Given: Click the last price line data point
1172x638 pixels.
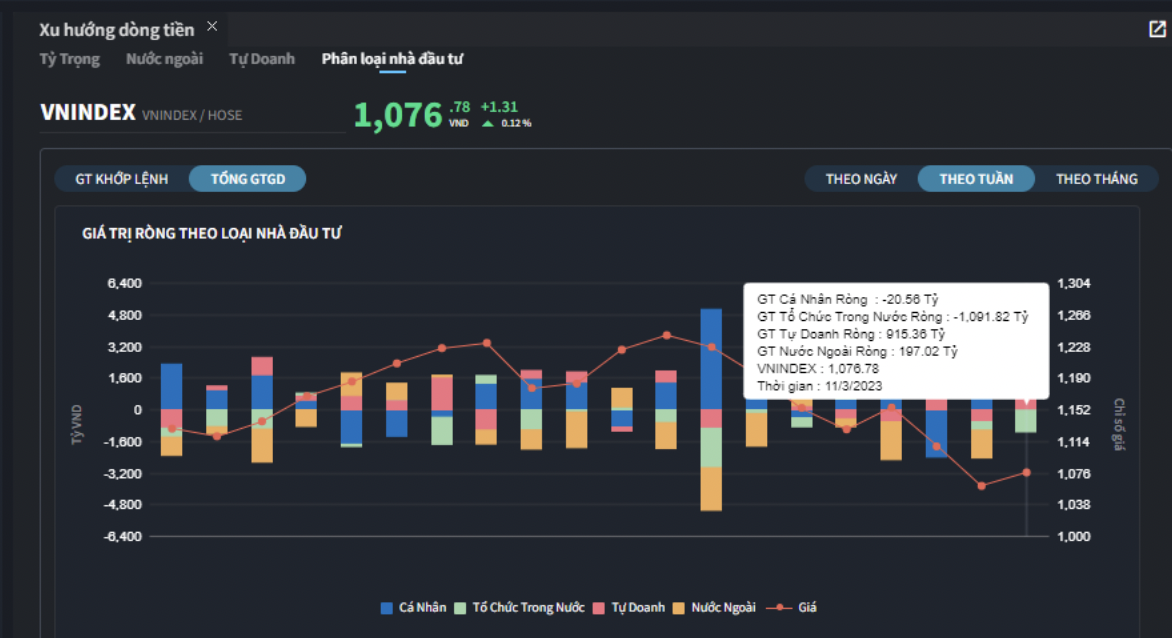Looking at the screenshot, I should pos(1026,472).
